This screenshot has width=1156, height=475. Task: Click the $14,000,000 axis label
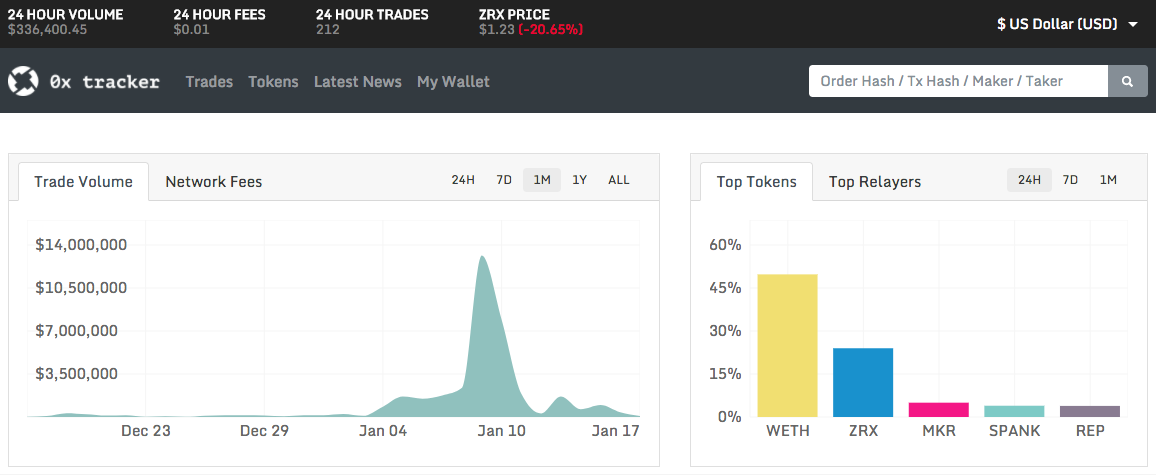click(x=81, y=244)
